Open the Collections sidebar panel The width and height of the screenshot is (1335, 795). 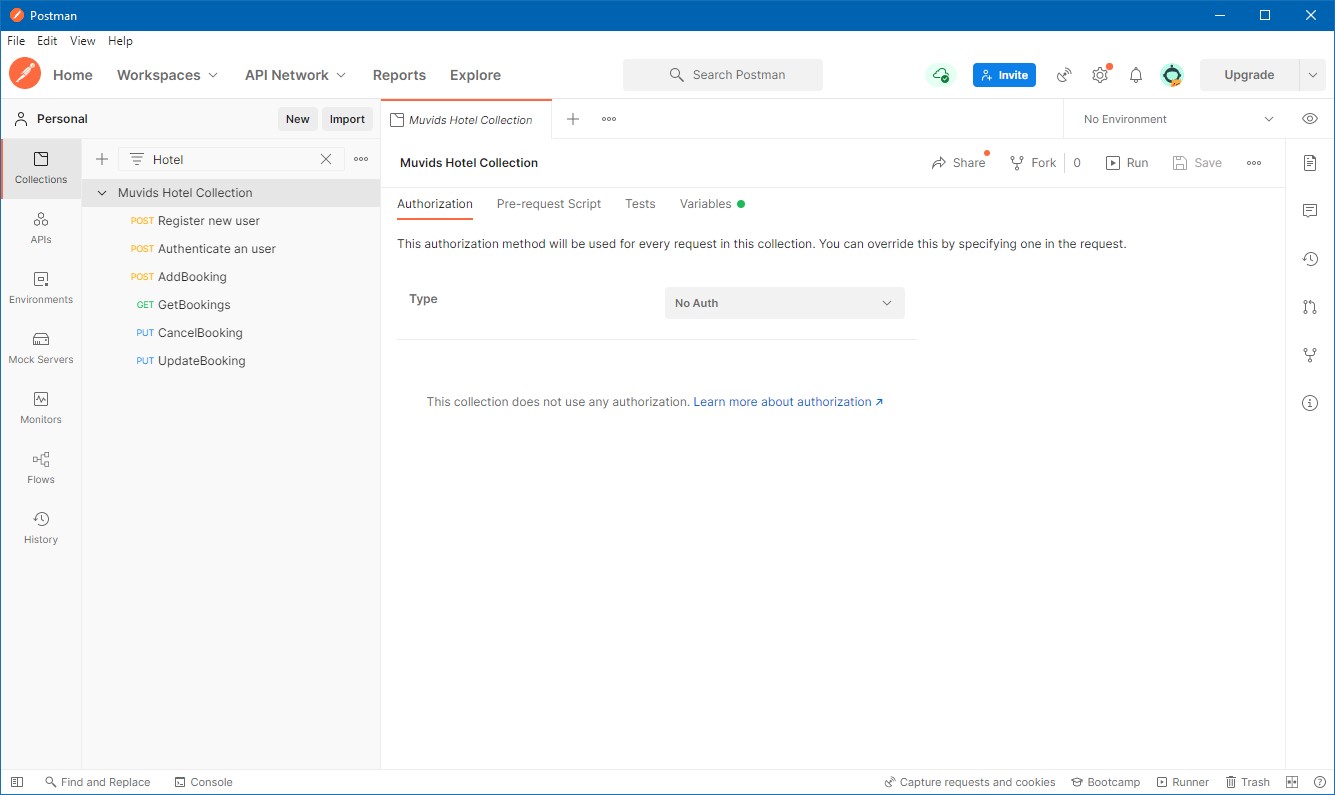41,168
